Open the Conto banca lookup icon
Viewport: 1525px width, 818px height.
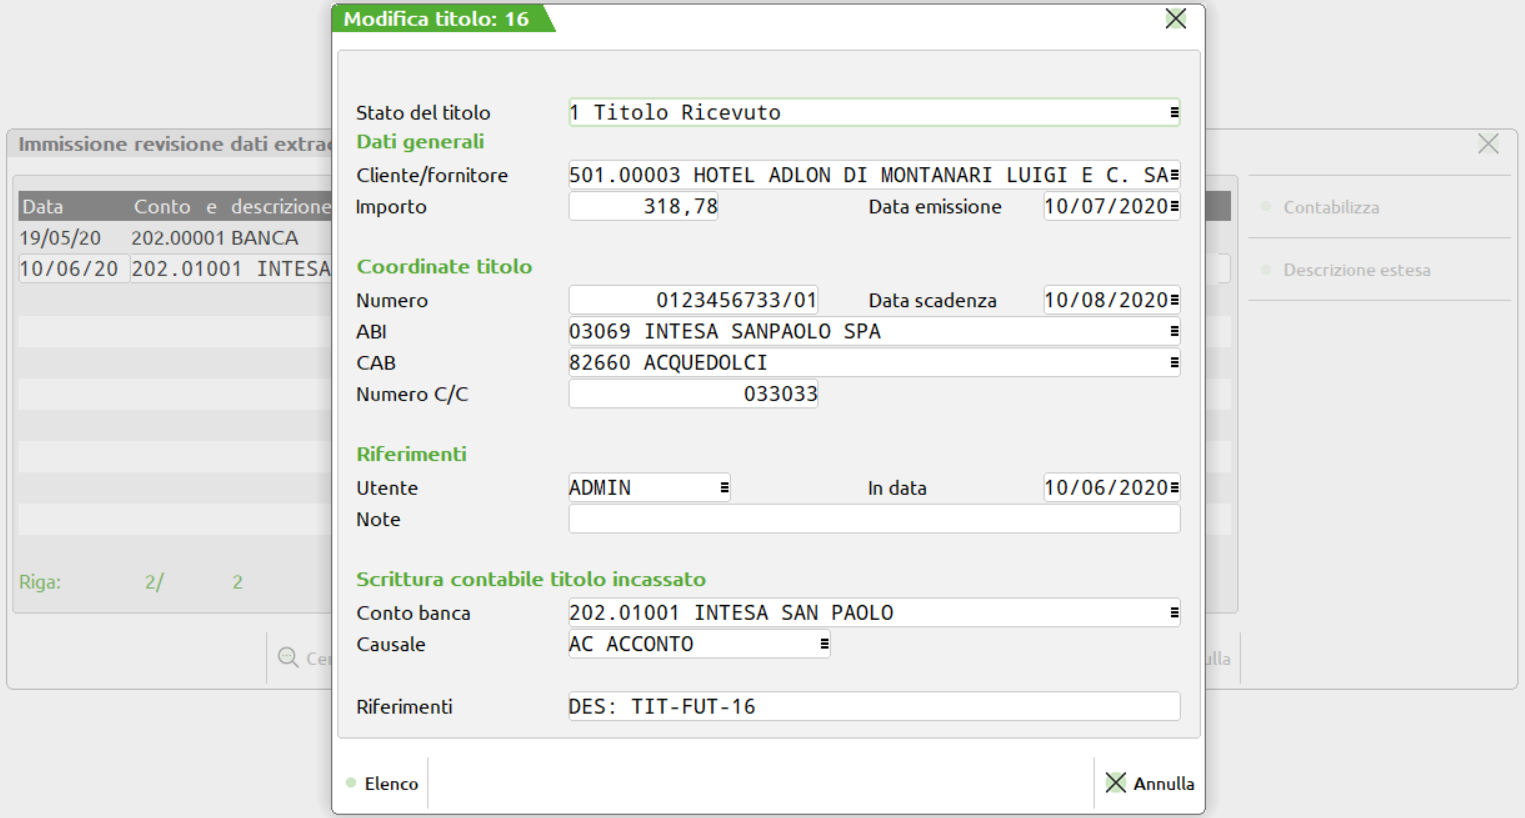click(1174, 613)
